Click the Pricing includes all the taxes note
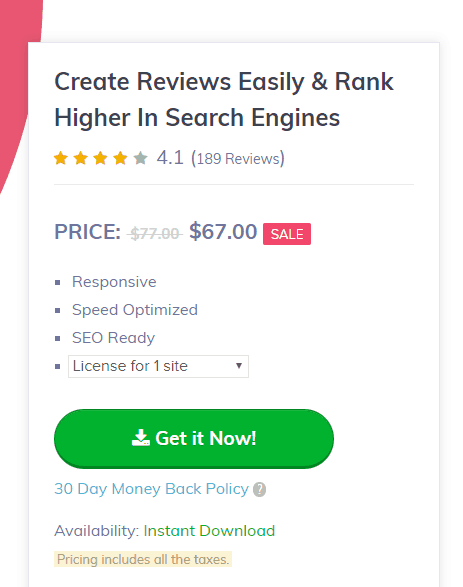Screen dimensions: 463x587 (x=143, y=559)
